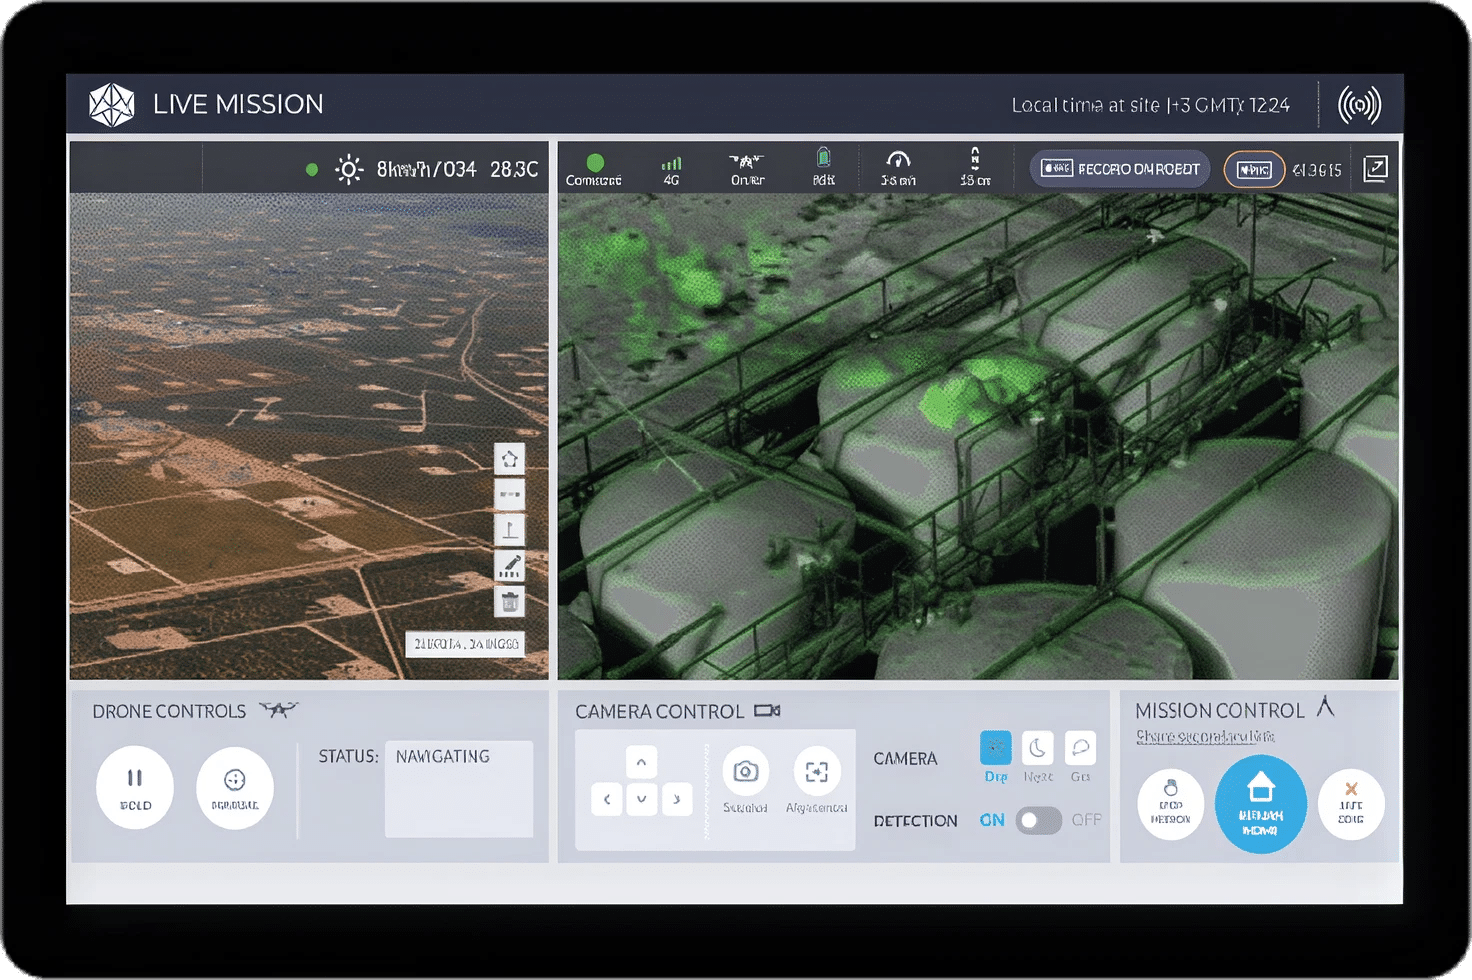This screenshot has height=980, width=1472.
Task: Click the battery level icon
Action: pyautogui.click(x=823, y=158)
